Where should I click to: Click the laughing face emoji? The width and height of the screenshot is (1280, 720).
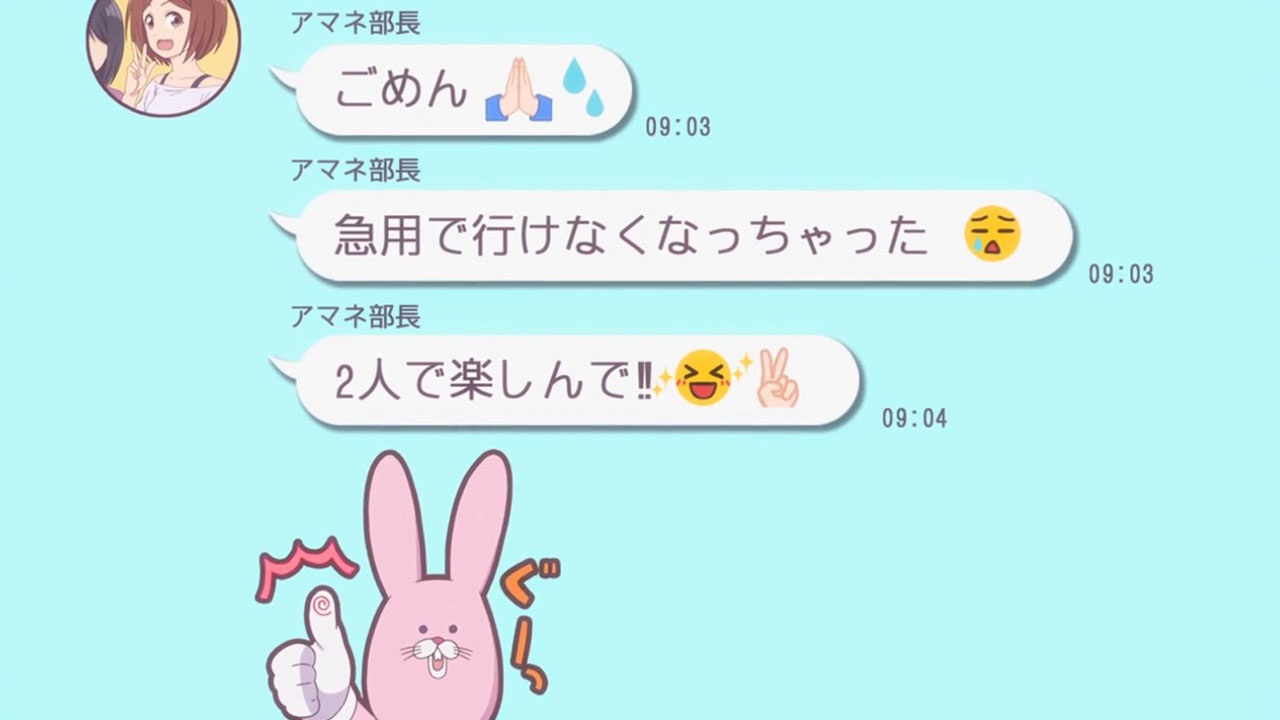pyautogui.click(x=702, y=379)
